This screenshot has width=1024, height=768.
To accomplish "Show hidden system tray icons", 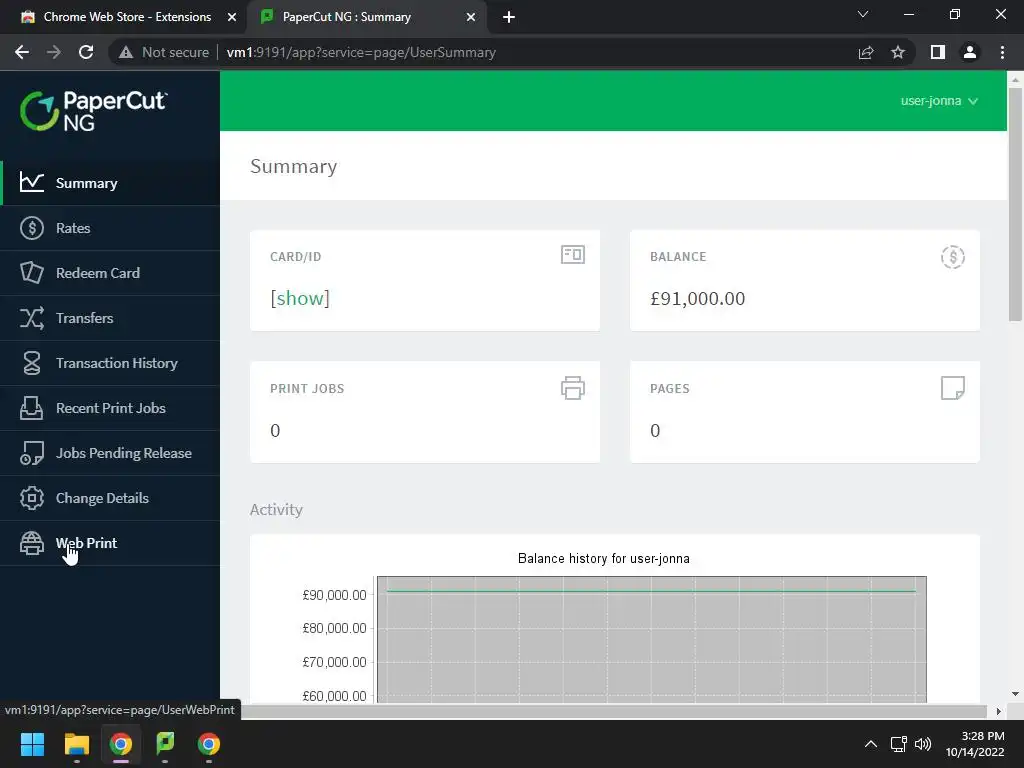I will click(x=871, y=744).
